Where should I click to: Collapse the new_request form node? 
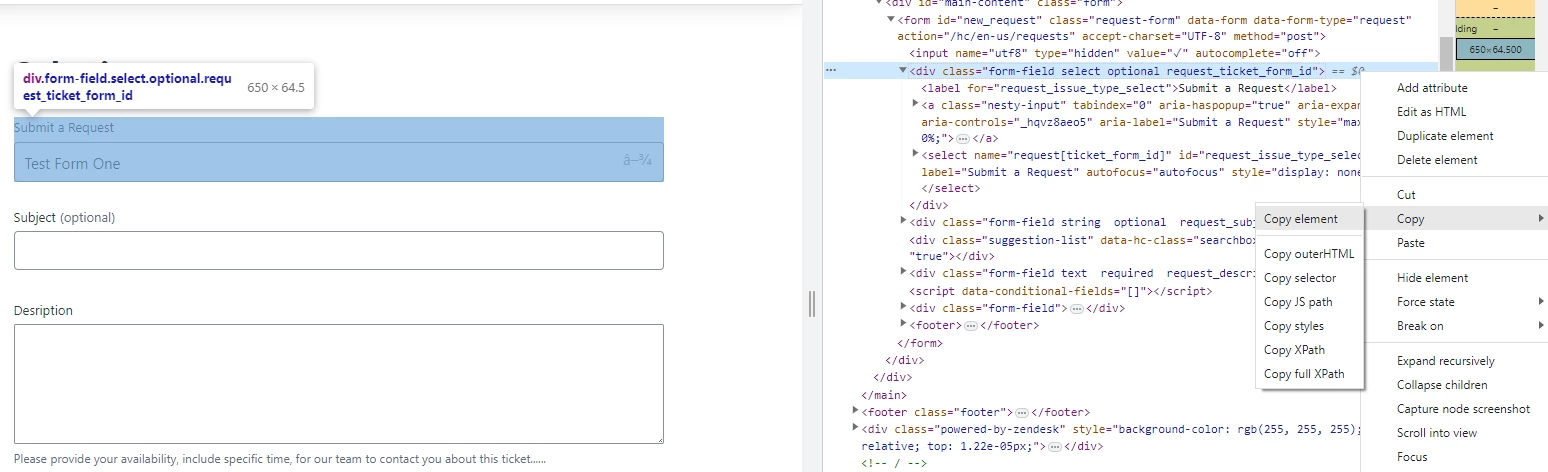pyautogui.click(x=891, y=20)
